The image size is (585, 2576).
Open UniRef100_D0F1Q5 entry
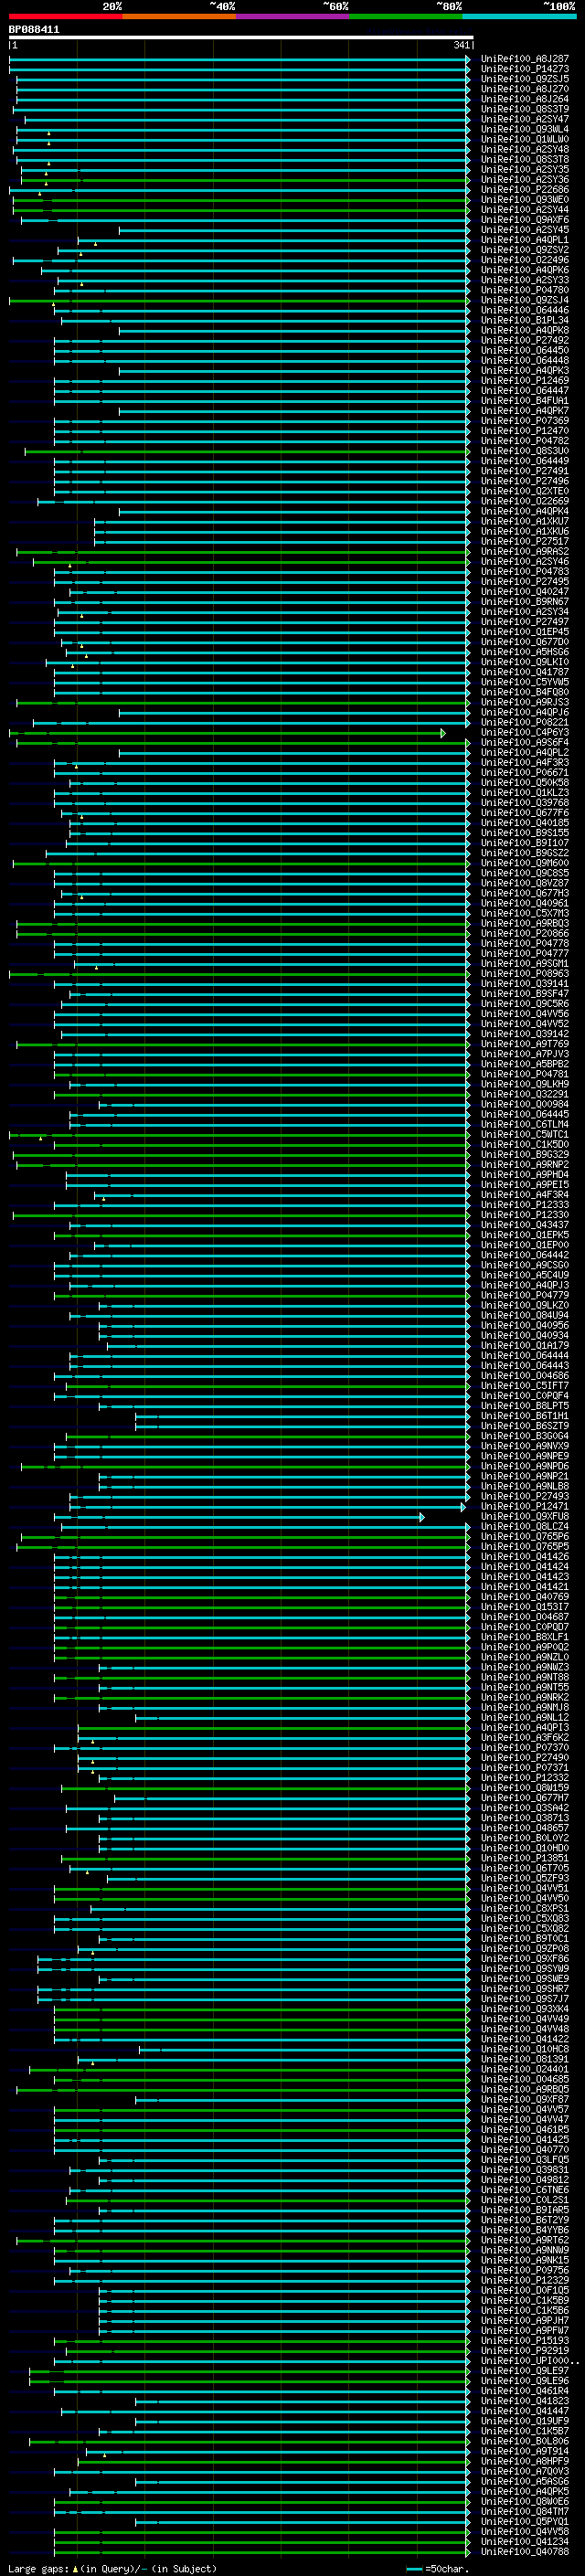[525, 2290]
